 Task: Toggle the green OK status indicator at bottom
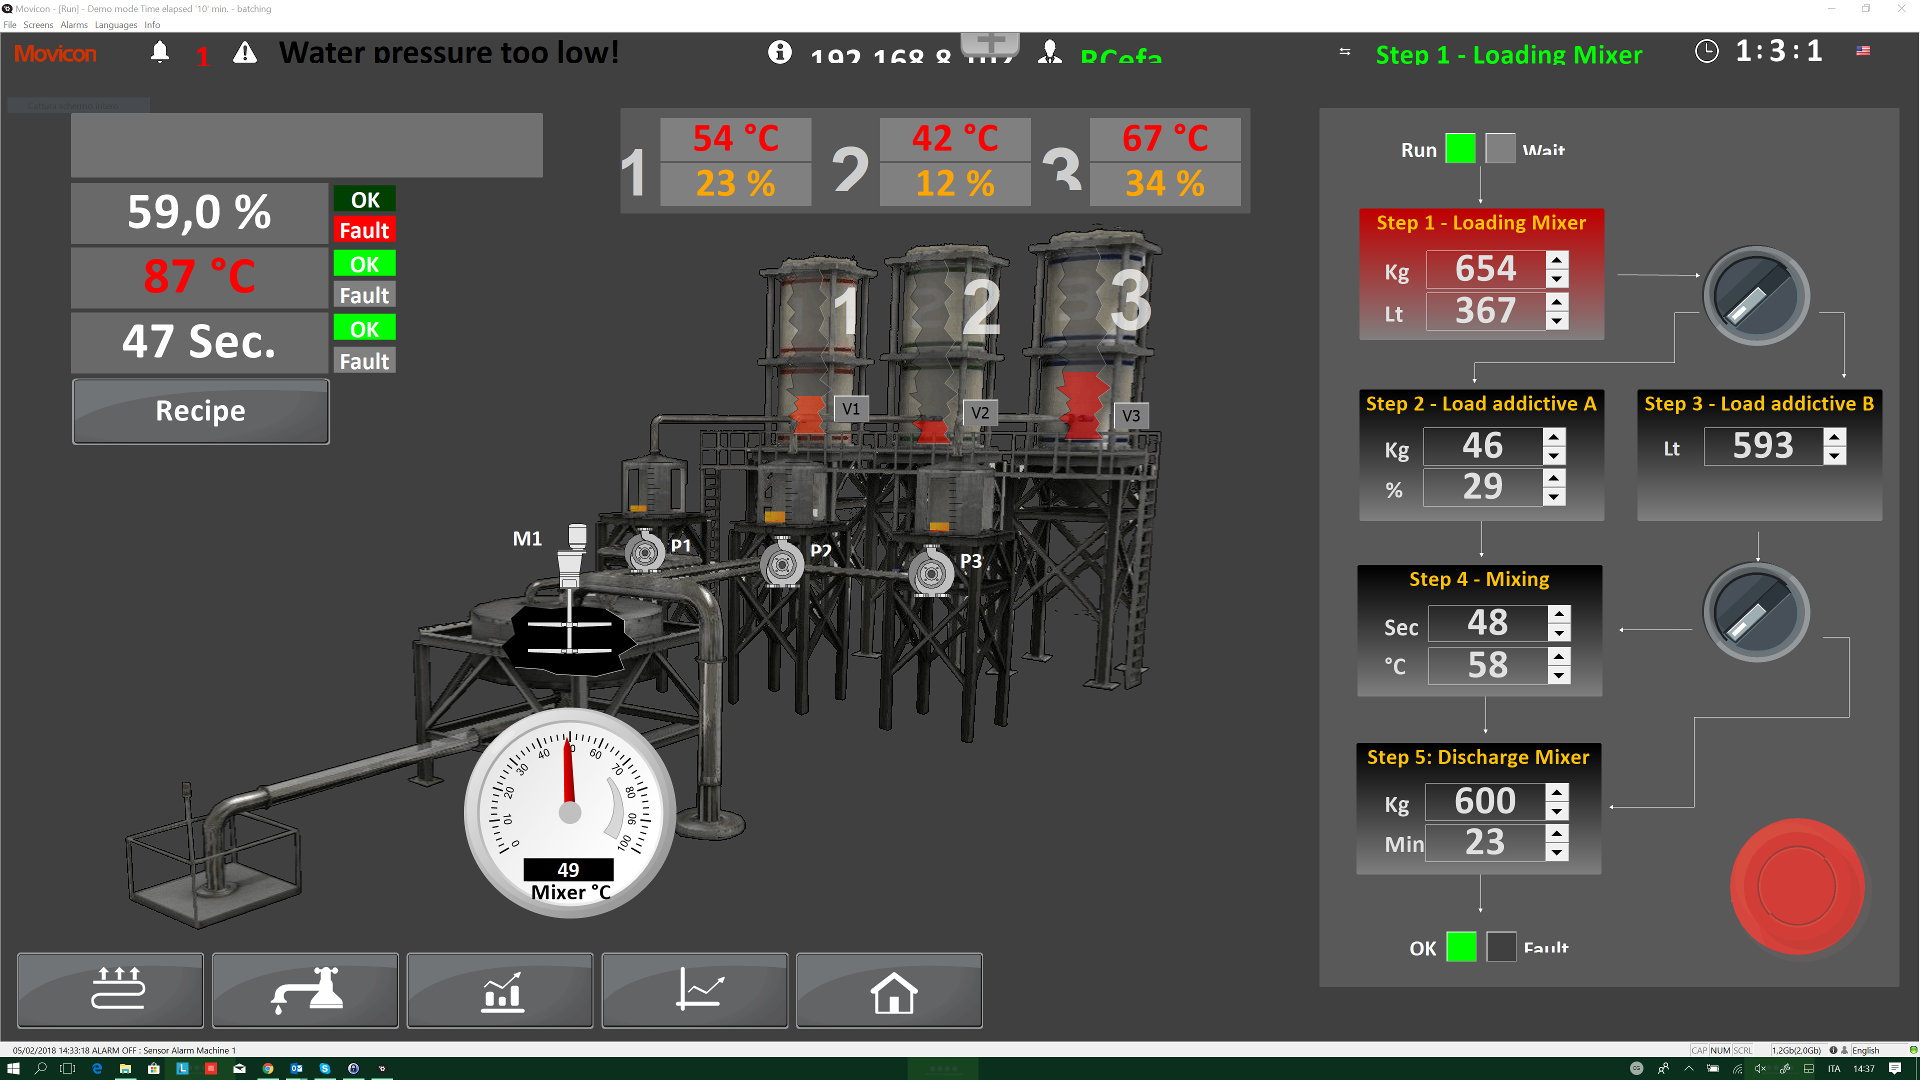click(1462, 947)
